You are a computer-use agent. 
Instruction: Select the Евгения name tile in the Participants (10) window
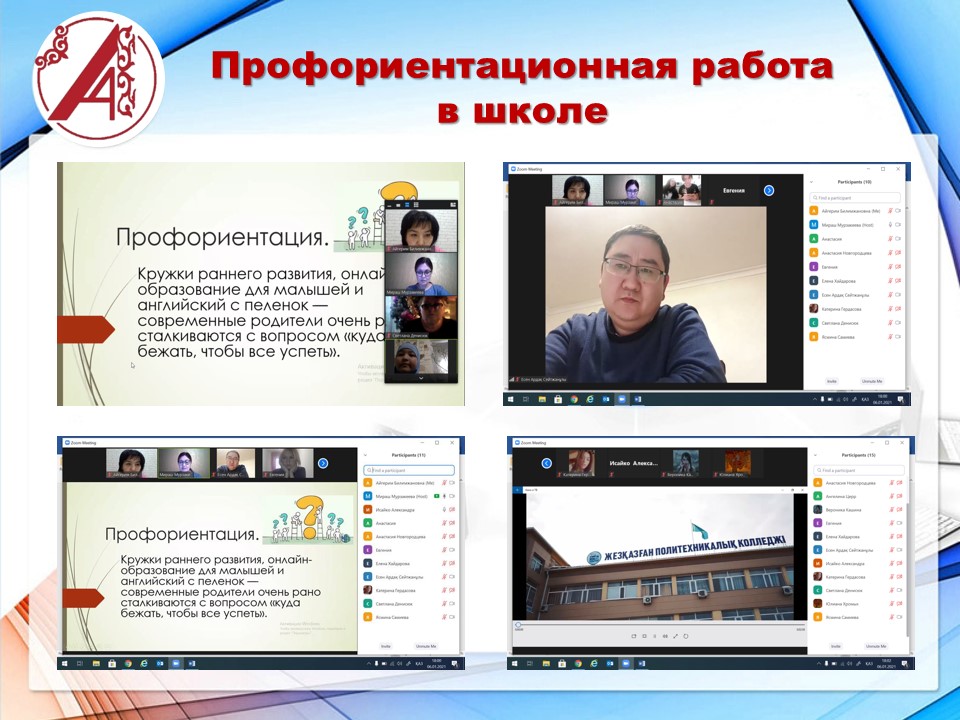pyautogui.click(x=733, y=190)
